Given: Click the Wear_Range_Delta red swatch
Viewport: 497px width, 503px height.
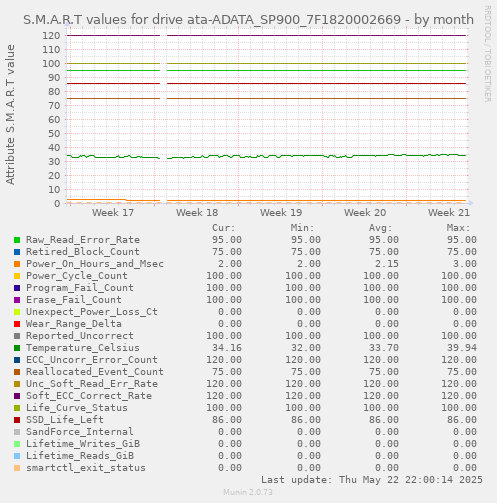Looking at the screenshot, I should click(17, 324).
